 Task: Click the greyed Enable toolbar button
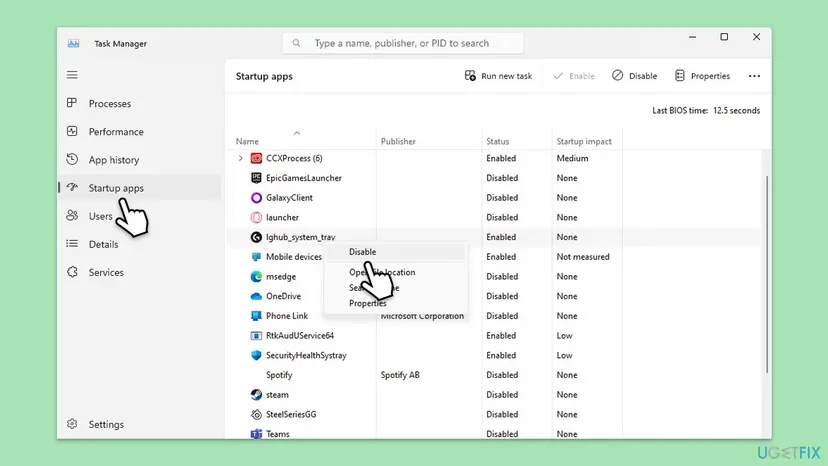pos(574,76)
